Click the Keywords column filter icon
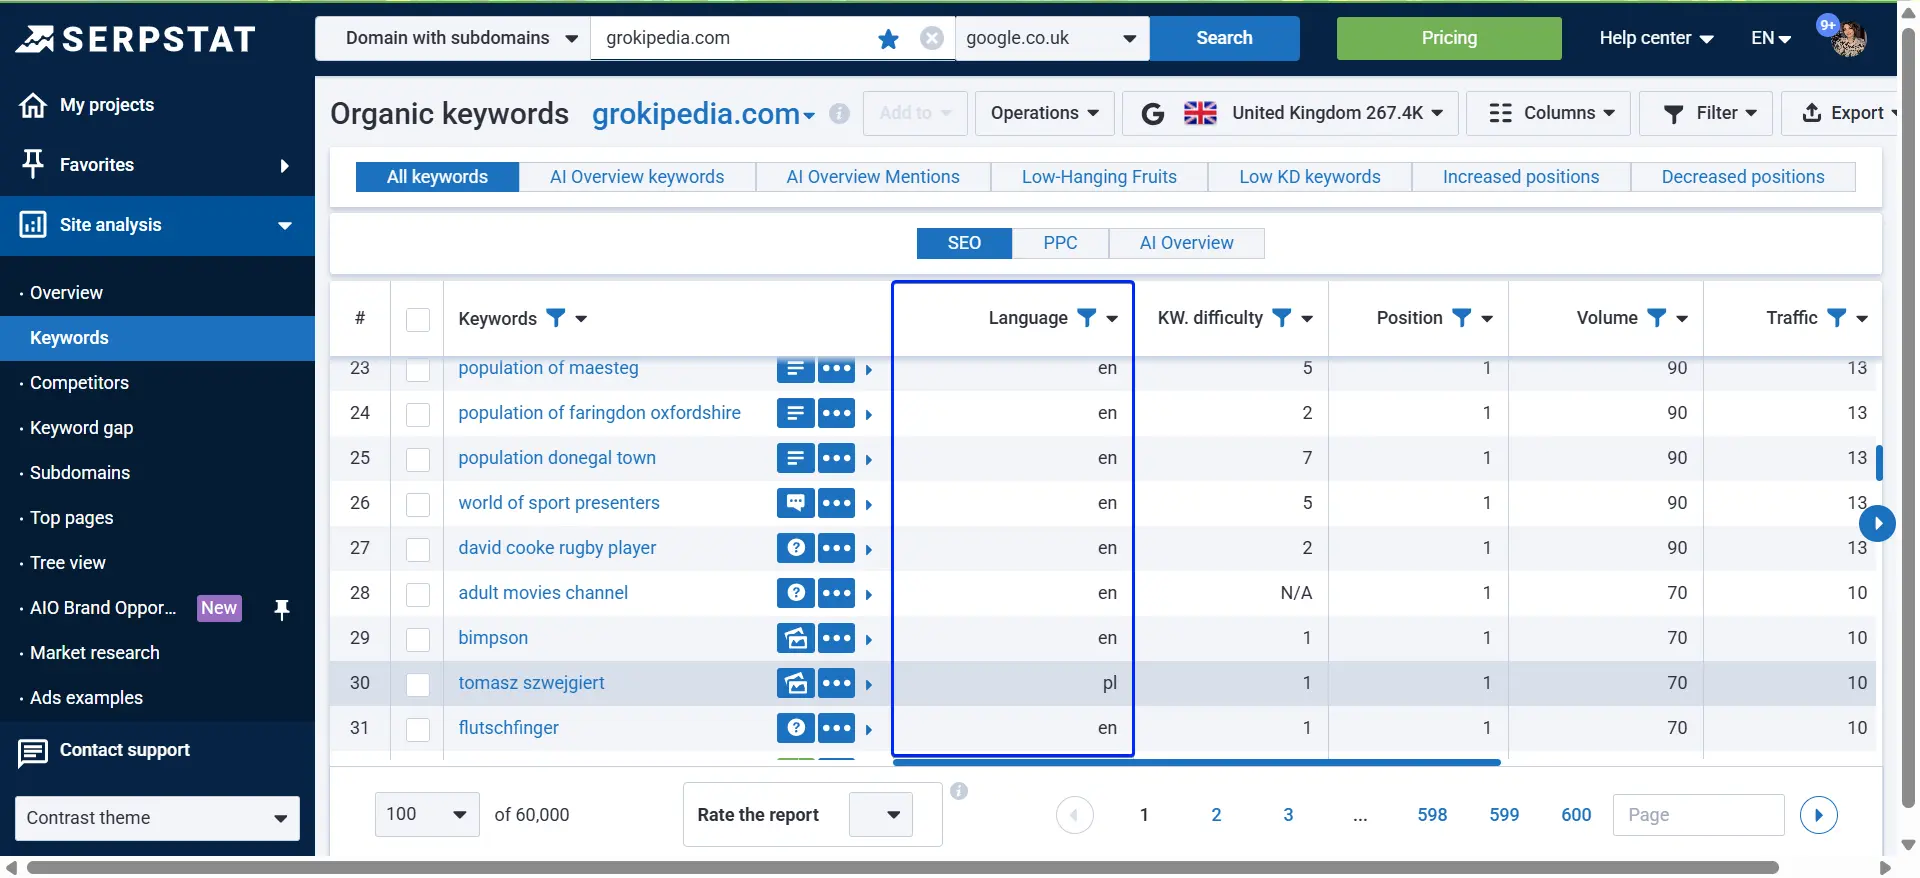This screenshot has height=878, width=1920. pyautogui.click(x=556, y=318)
